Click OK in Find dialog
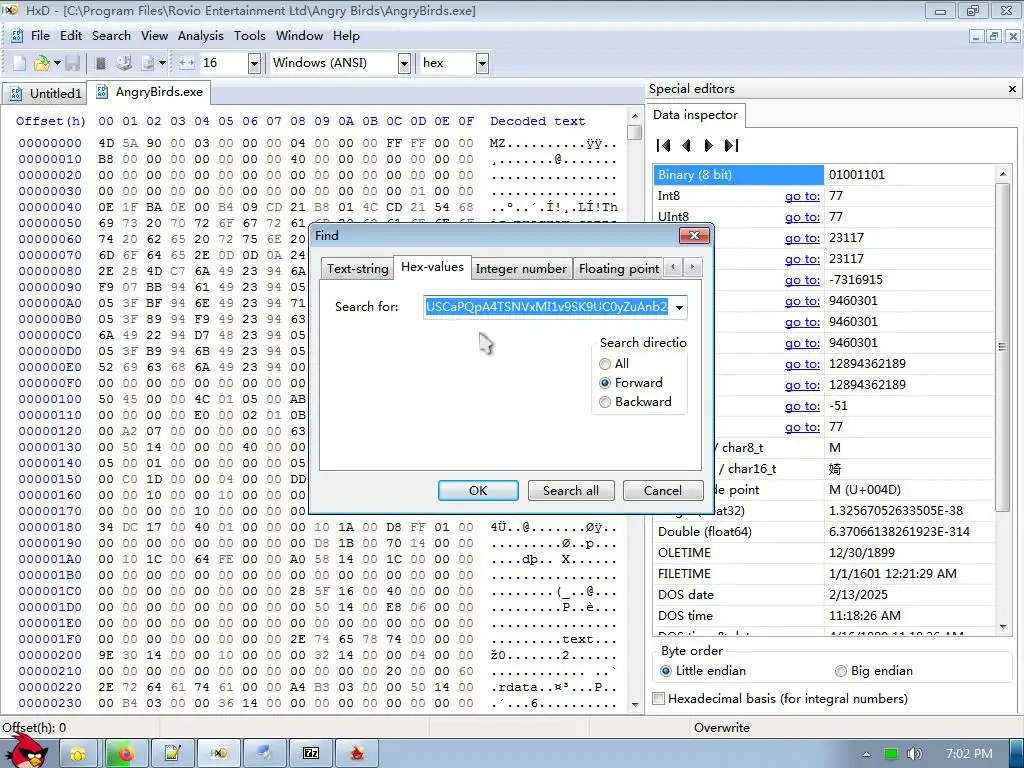1024x768 pixels. coord(478,490)
